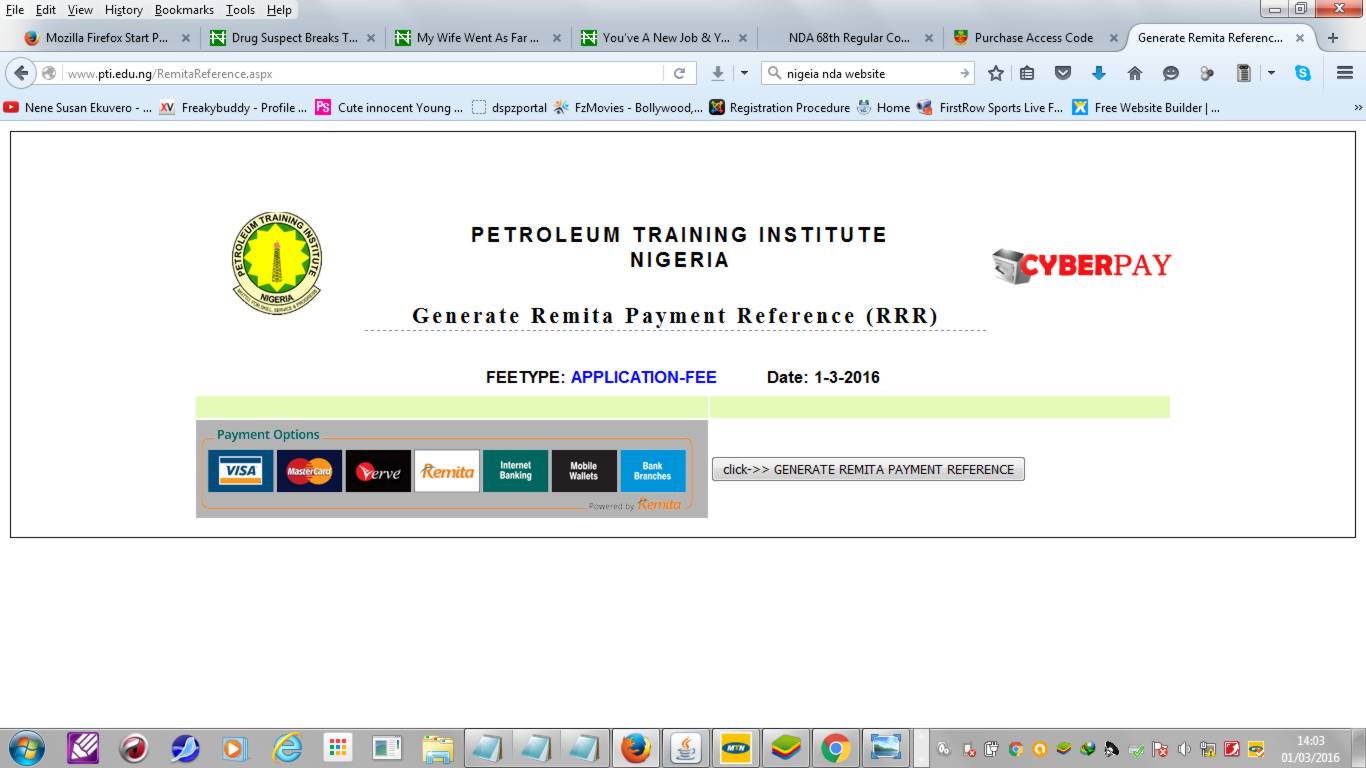Viewport: 1366px width, 768px height.
Task: Pick the Remita payment icon
Action: point(446,471)
